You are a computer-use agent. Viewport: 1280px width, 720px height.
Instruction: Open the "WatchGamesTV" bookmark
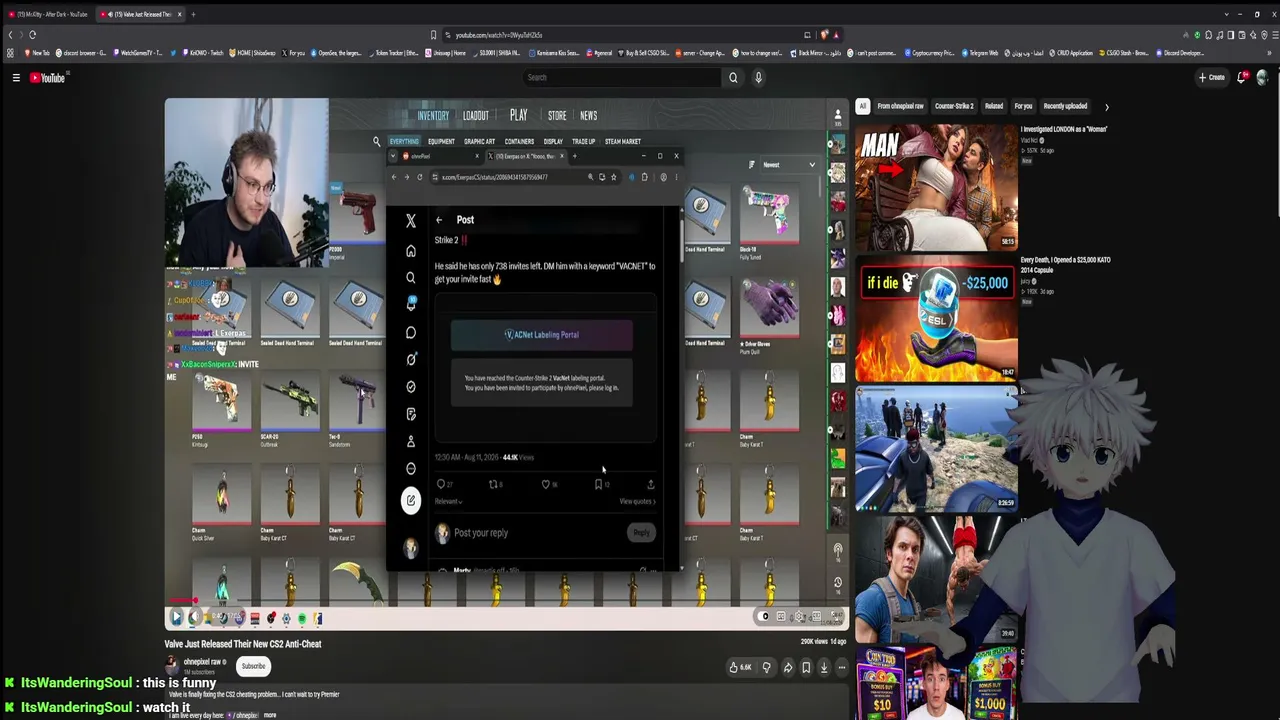pyautogui.click(x=139, y=53)
